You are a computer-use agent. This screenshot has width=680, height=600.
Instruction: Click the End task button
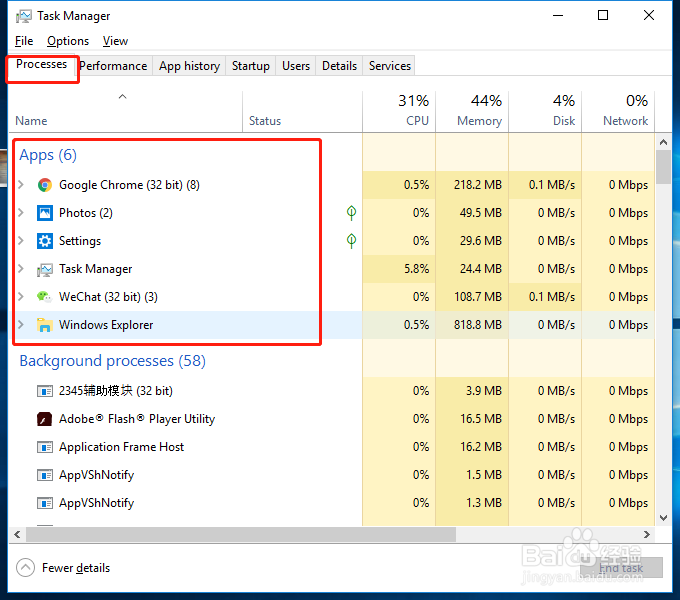(621, 567)
